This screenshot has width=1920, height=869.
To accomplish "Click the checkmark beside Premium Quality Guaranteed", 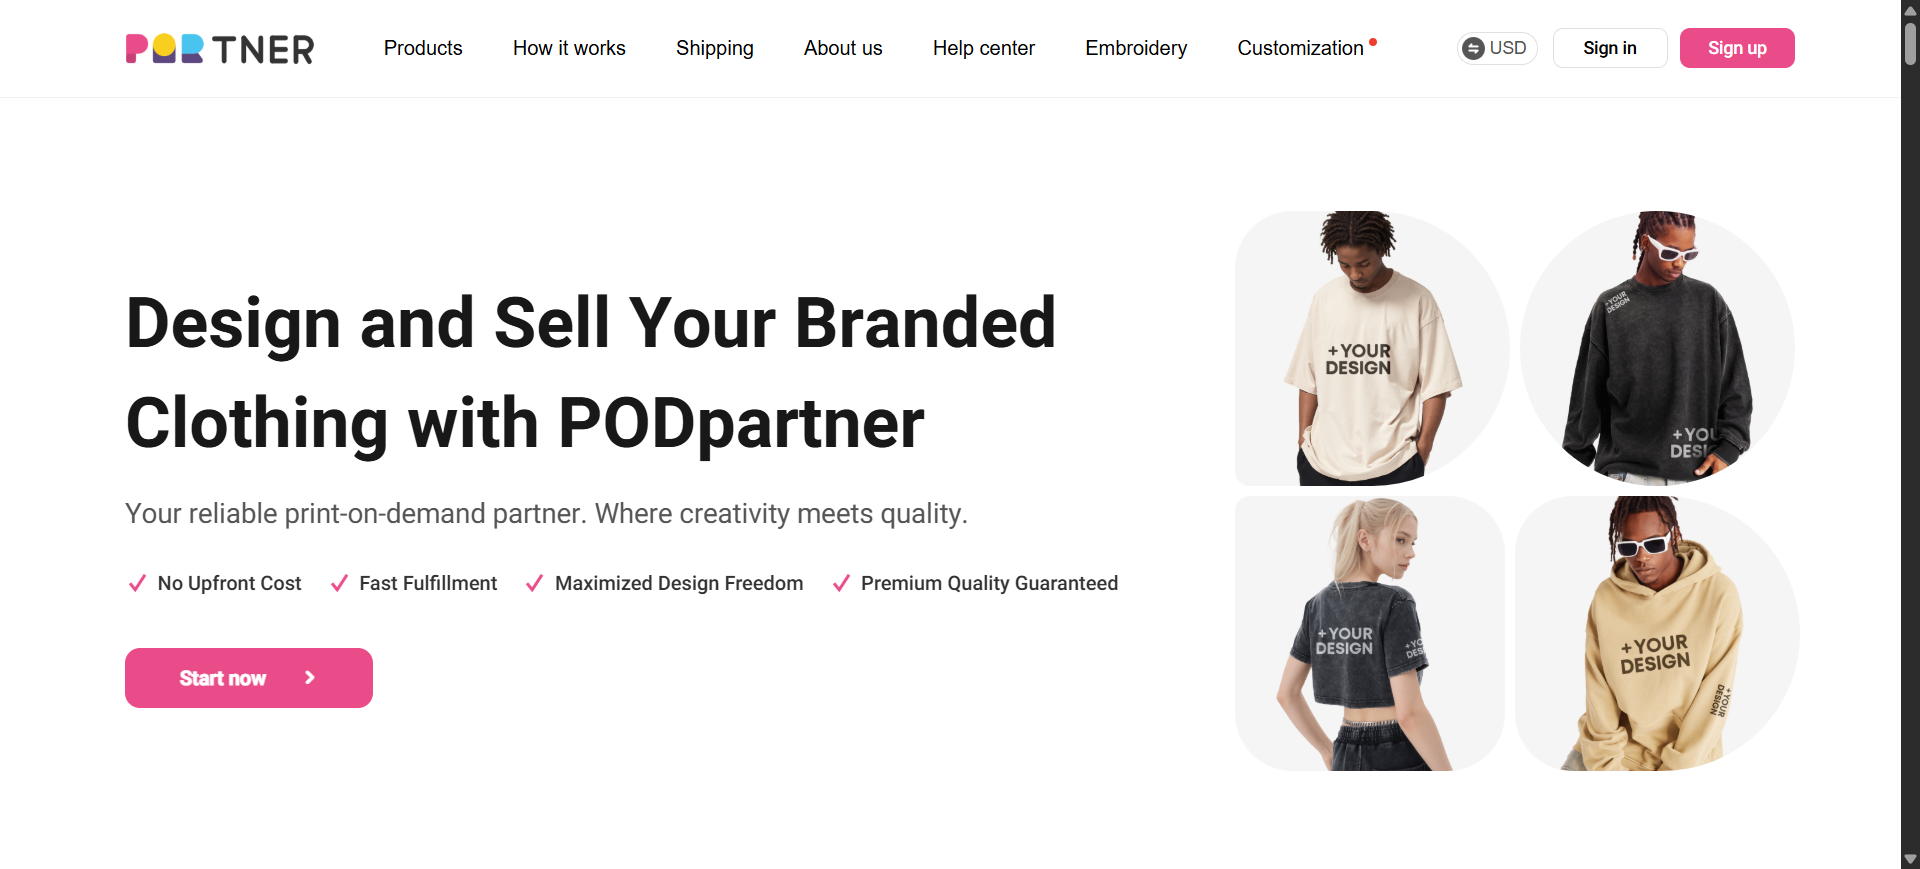I will 841,583.
